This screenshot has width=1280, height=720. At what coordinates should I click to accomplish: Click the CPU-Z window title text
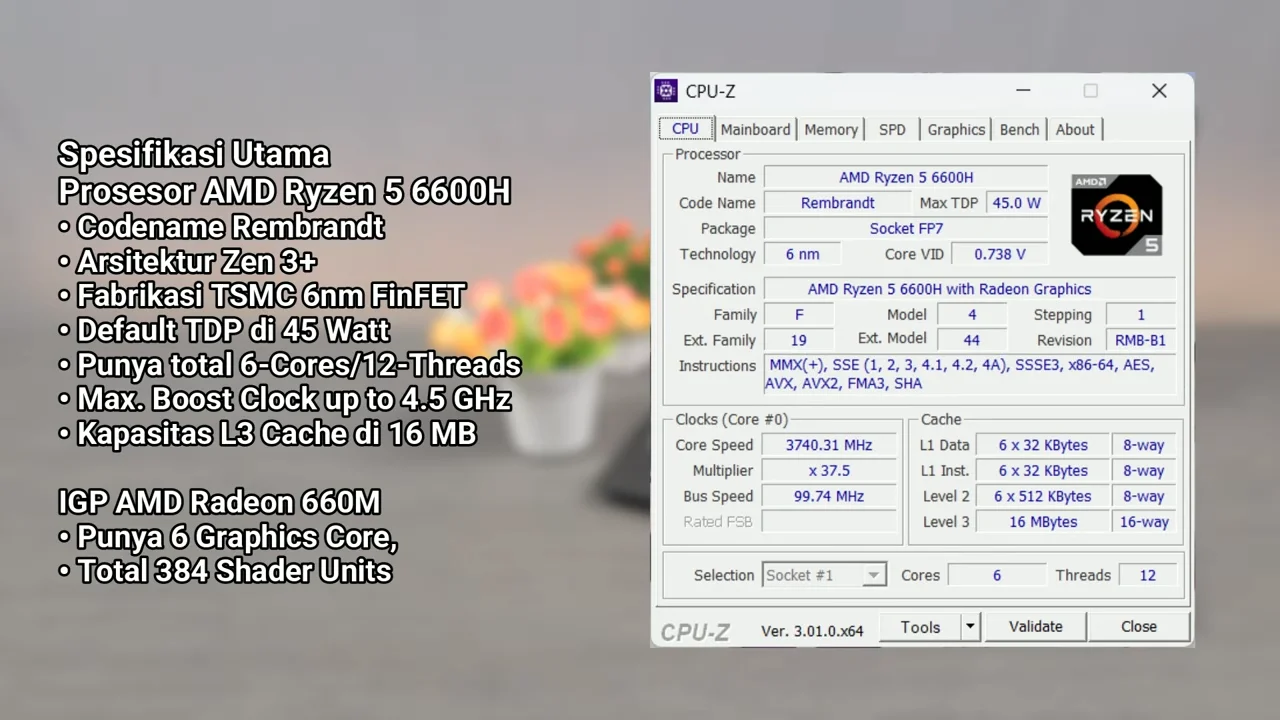[x=710, y=91]
